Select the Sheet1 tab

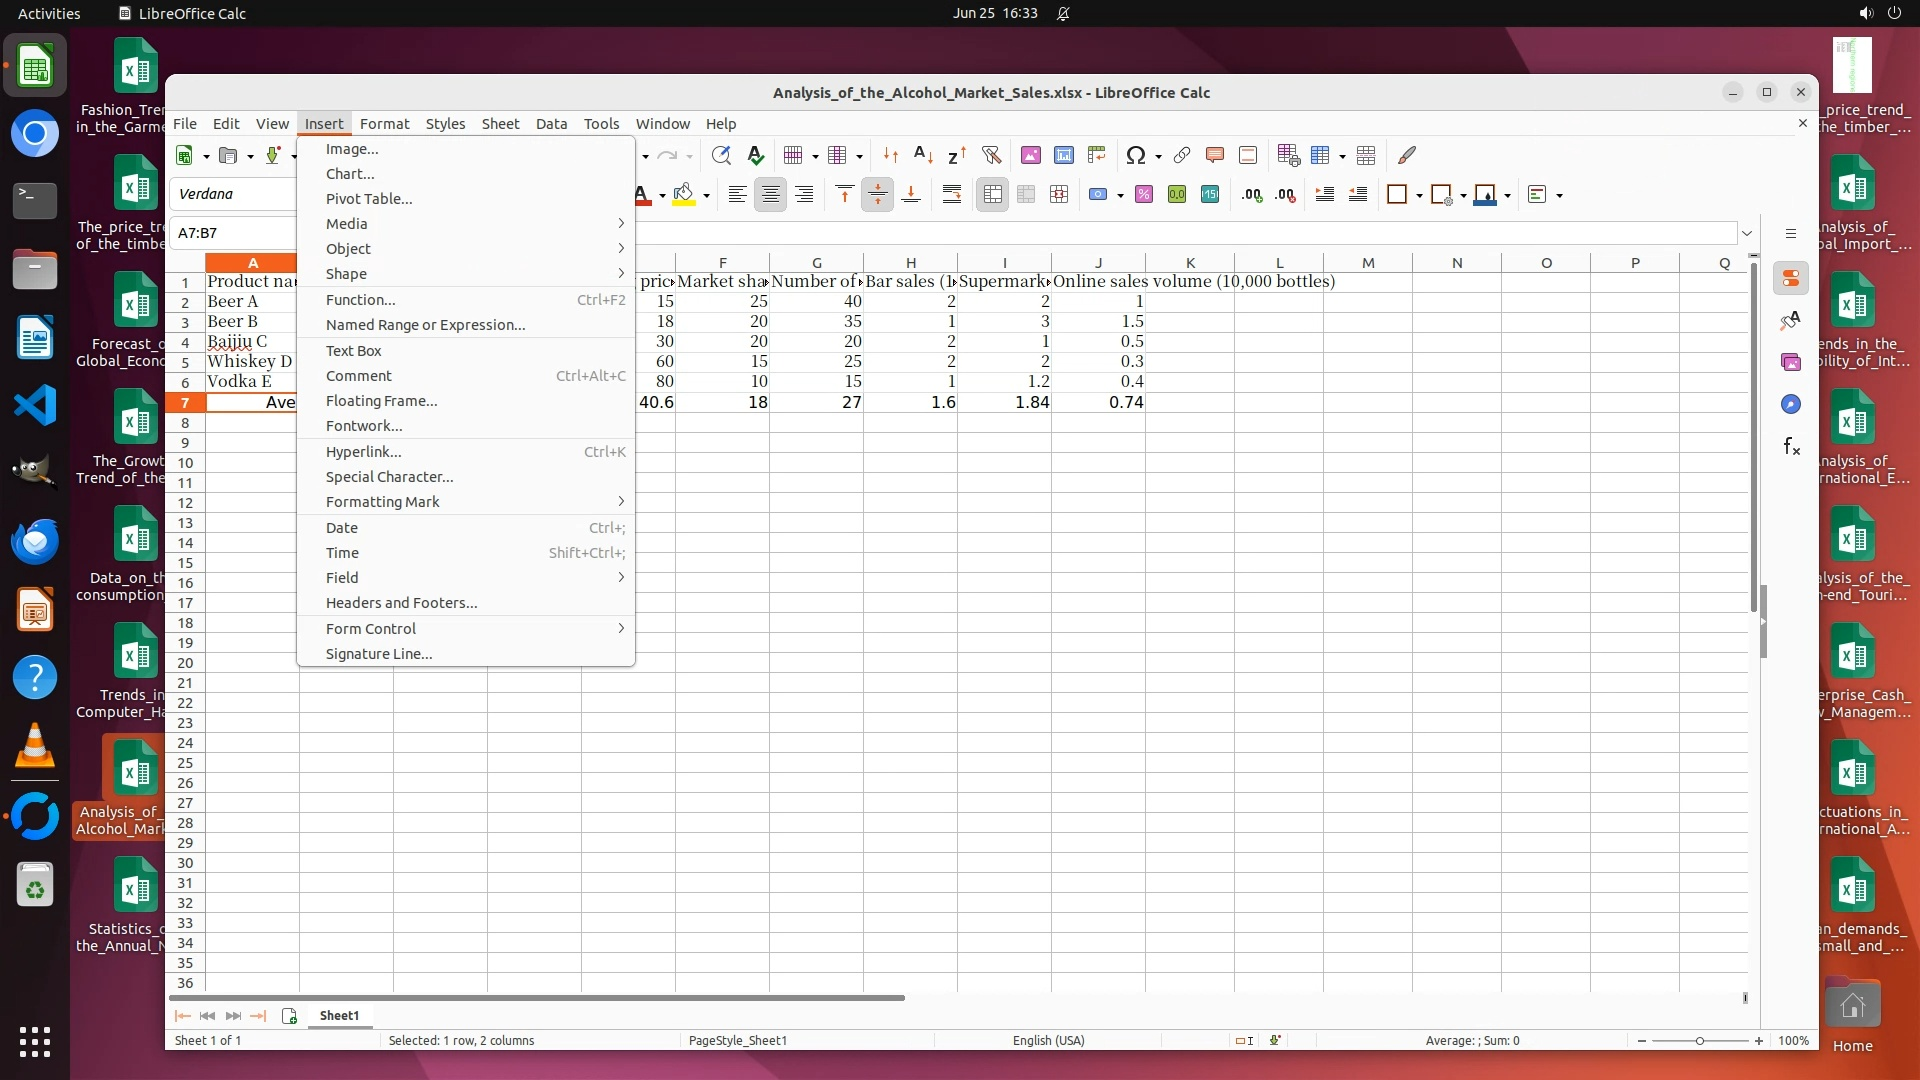[339, 1015]
